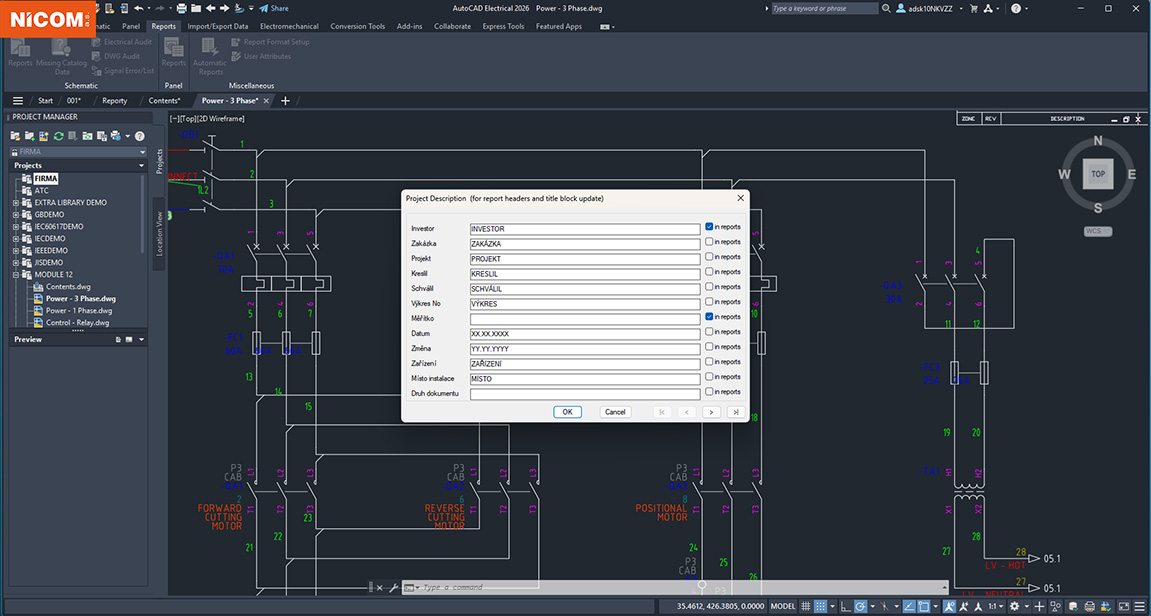Viewport: 1151px width, 616px height.
Task: Click Refresh icon in Project Manager toolbar
Action: pos(59,136)
